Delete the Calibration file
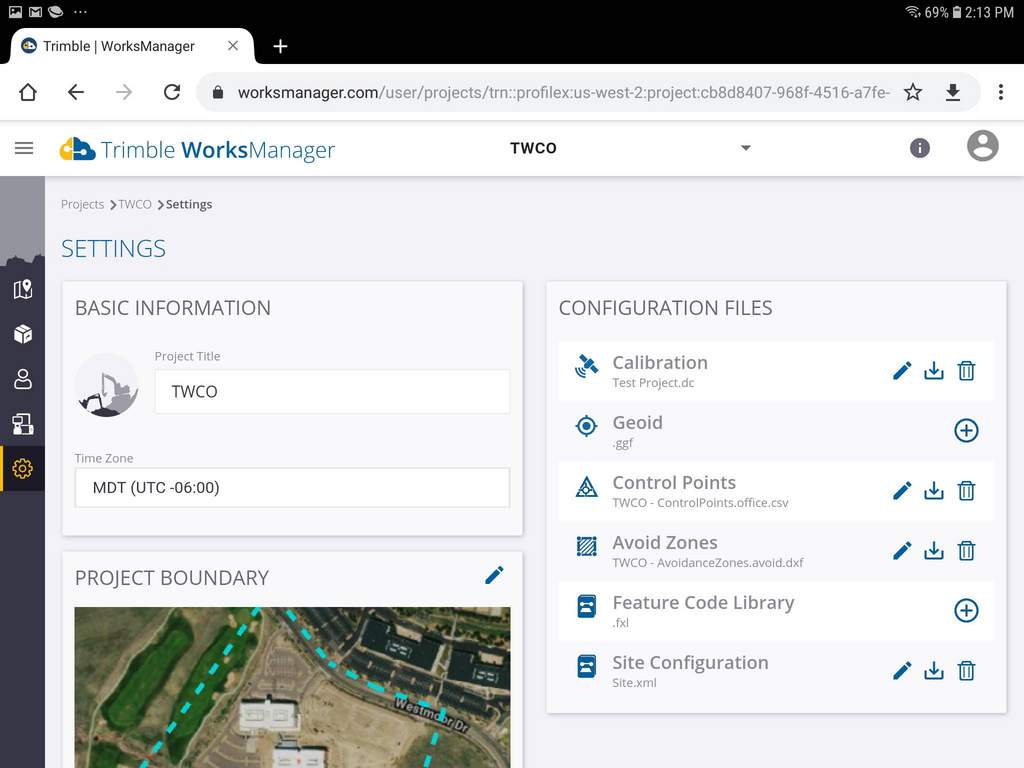 [x=966, y=371]
